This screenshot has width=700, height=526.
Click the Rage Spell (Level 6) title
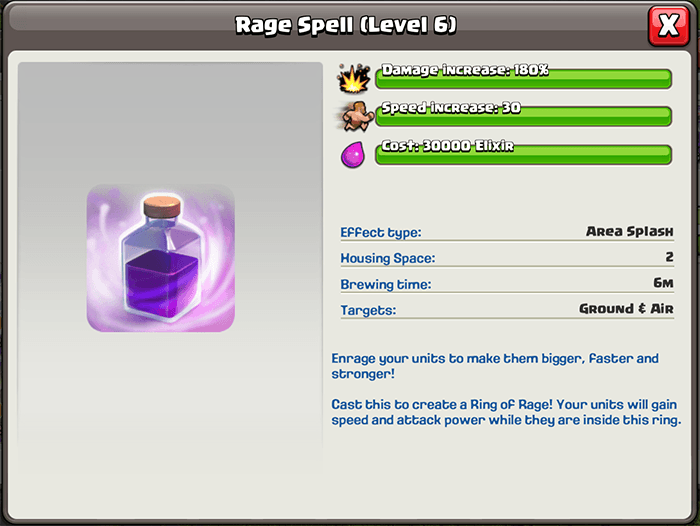(x=346, y=25)
